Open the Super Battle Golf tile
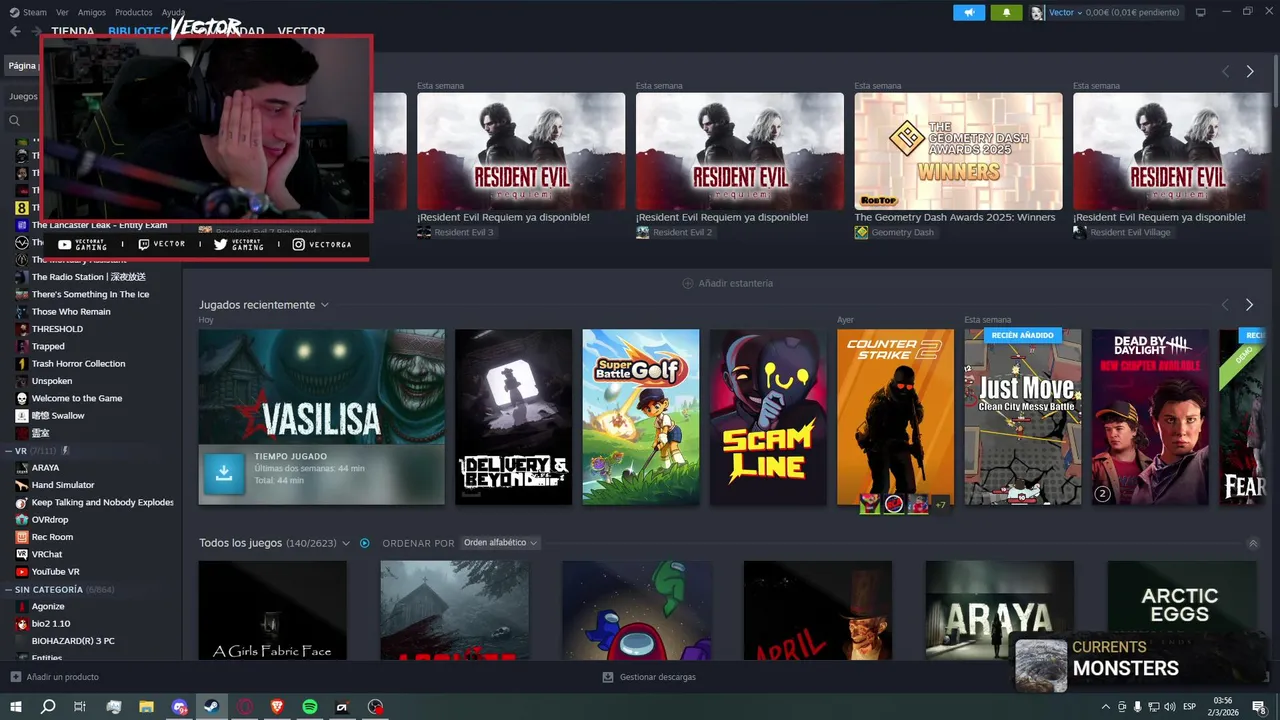 tap(641, 417)
